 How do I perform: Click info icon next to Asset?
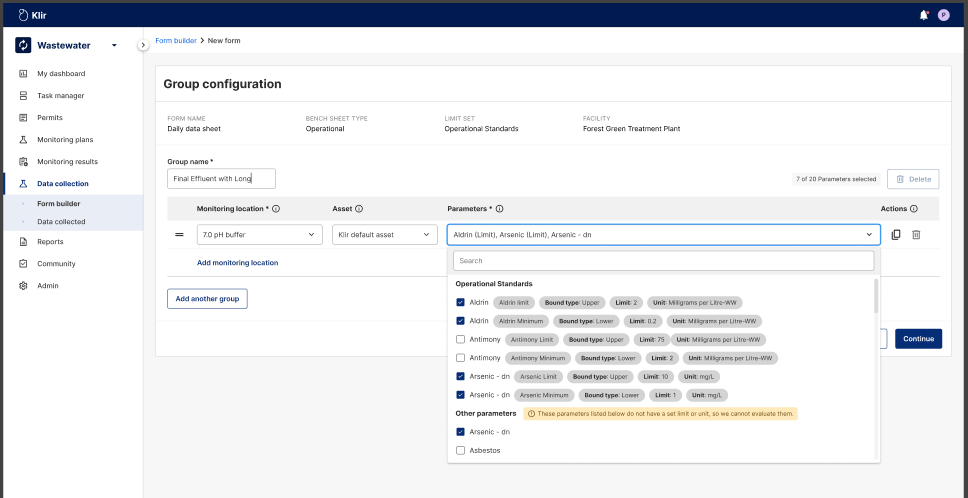pos(359,209)
